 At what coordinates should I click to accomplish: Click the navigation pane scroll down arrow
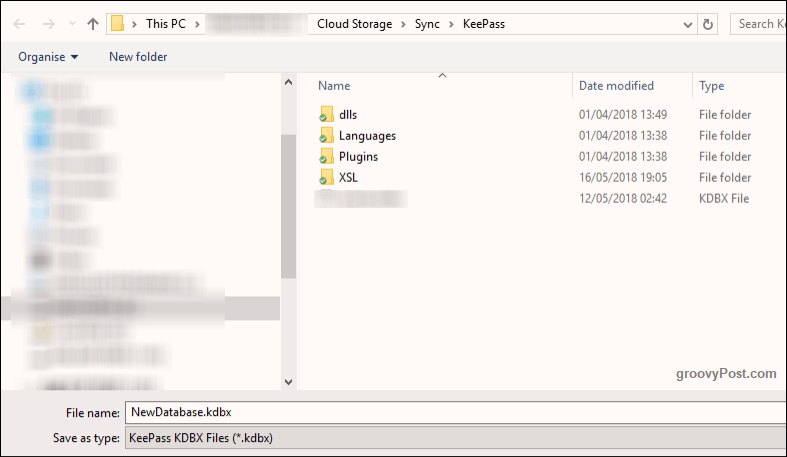click(x=288, y=382)
